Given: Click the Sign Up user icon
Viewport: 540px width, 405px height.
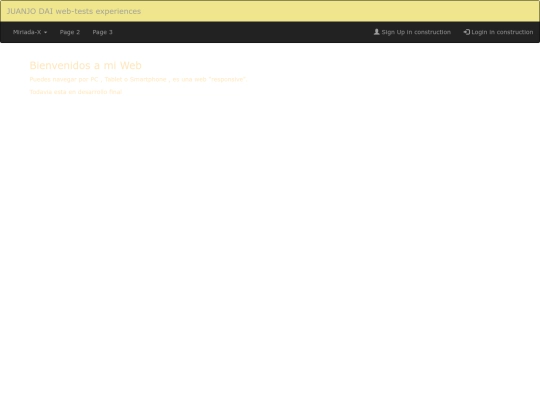Looking at the screenshot, I should (x=377, y=32).
